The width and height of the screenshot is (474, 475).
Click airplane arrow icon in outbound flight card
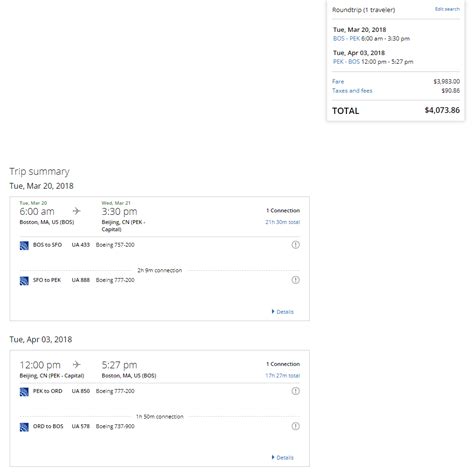pos(76,211)
